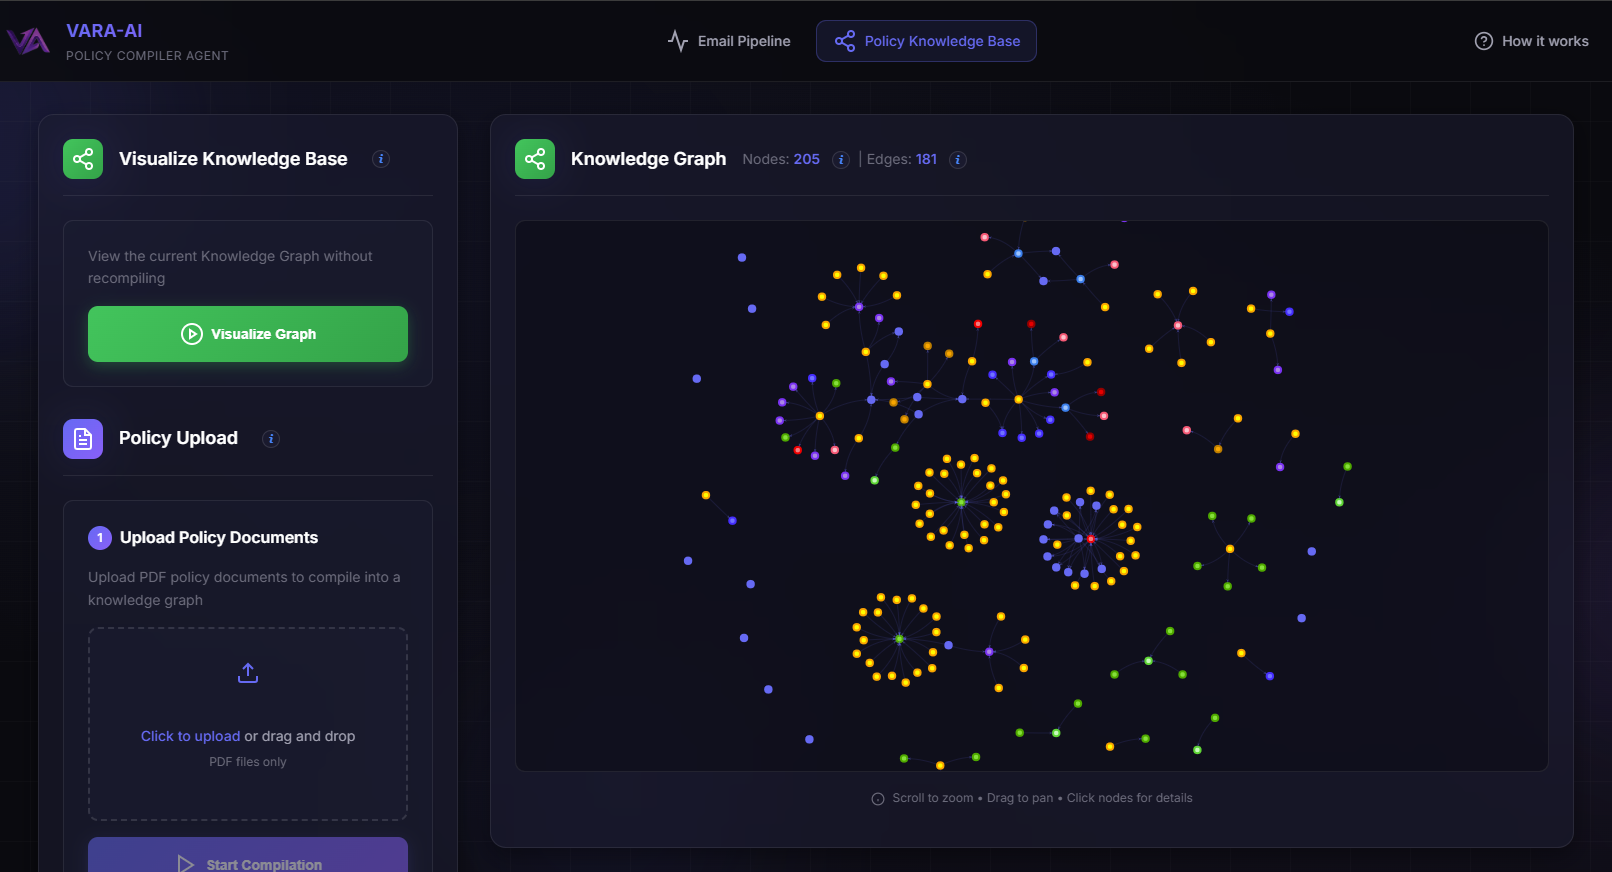Click the 'Scroll to zoom' hint text

pos(932,798)
